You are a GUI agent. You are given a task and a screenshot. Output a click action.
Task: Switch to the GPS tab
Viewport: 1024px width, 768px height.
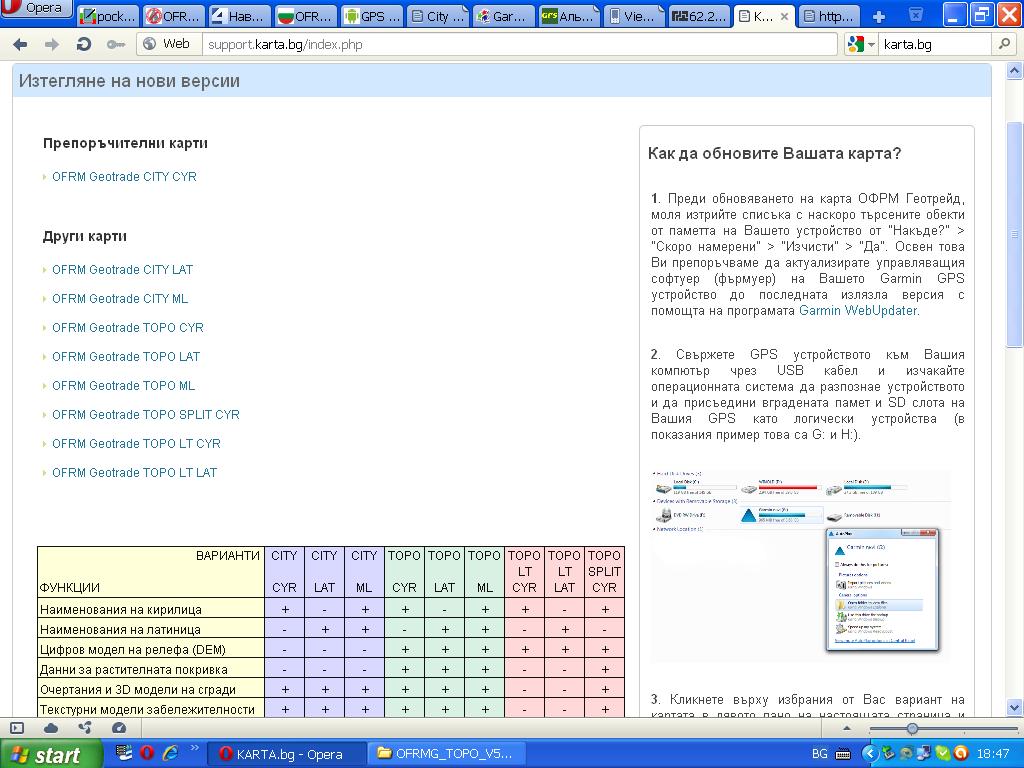pos(371,16)
